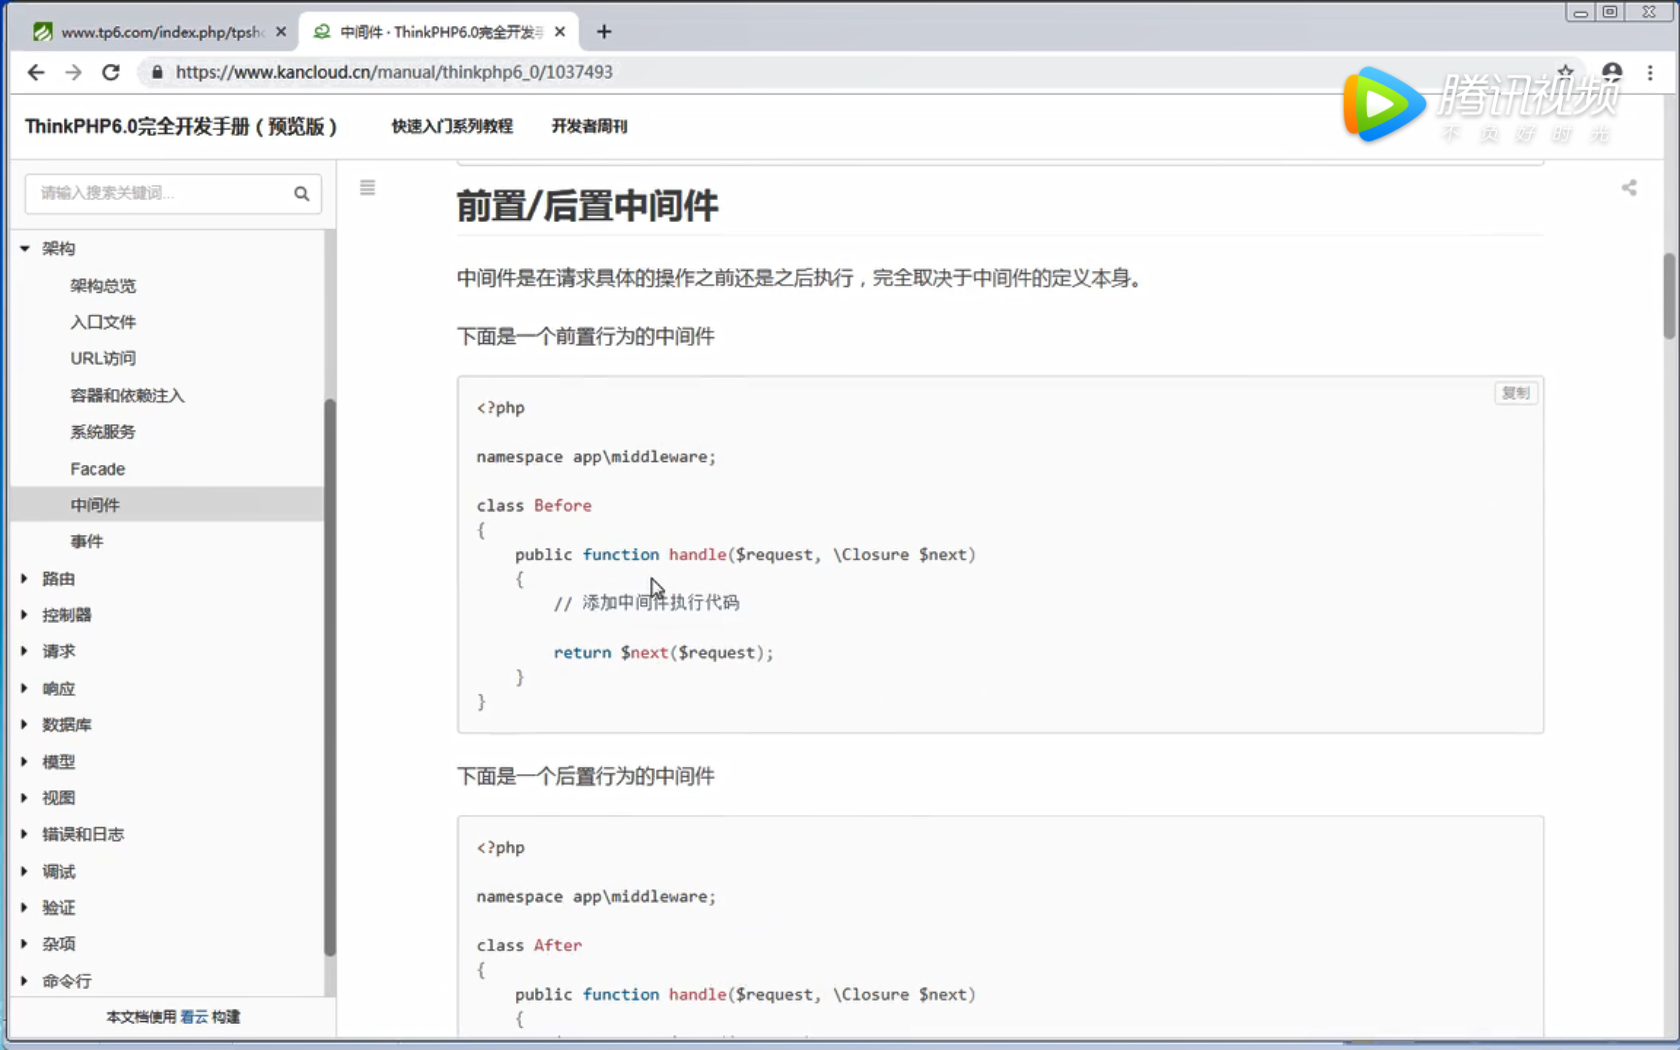This screenshot has height=1050, width=1680.
Task: Click the search magnifier icon in sidebar
Action: pyautogui.click(x=301, y=194)
